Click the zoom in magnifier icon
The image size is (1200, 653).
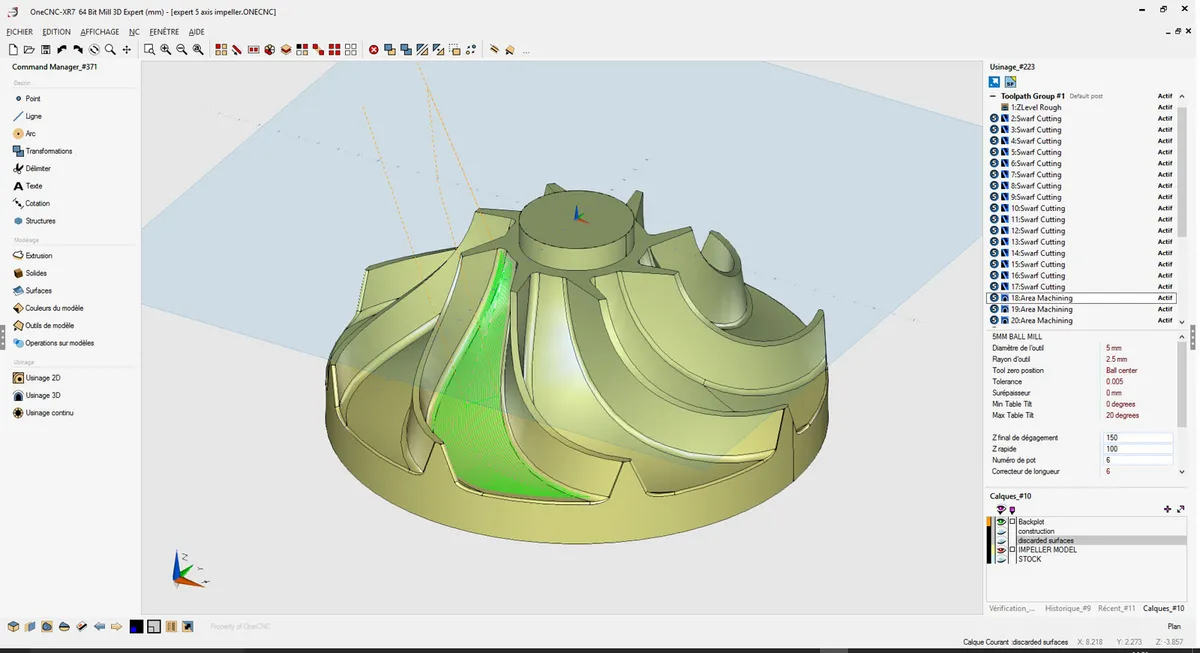(165, 49)
